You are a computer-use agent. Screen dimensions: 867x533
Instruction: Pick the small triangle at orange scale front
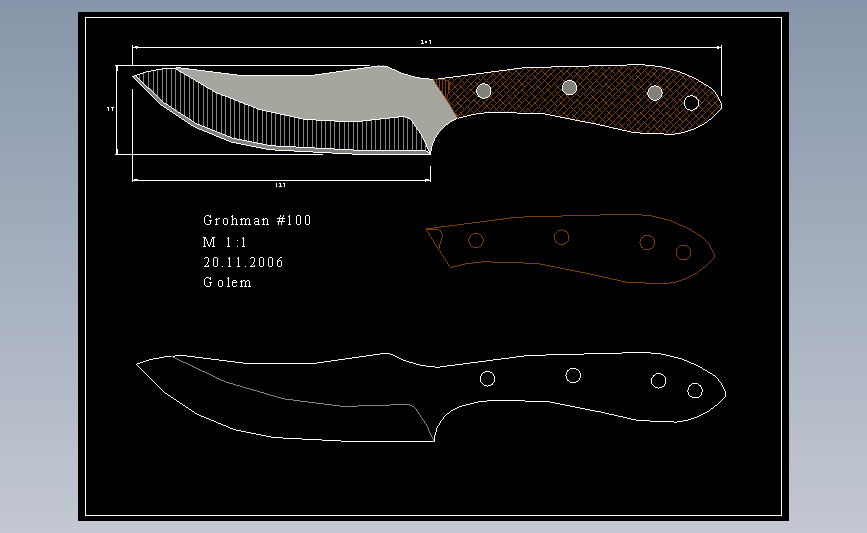coord(436,238)
